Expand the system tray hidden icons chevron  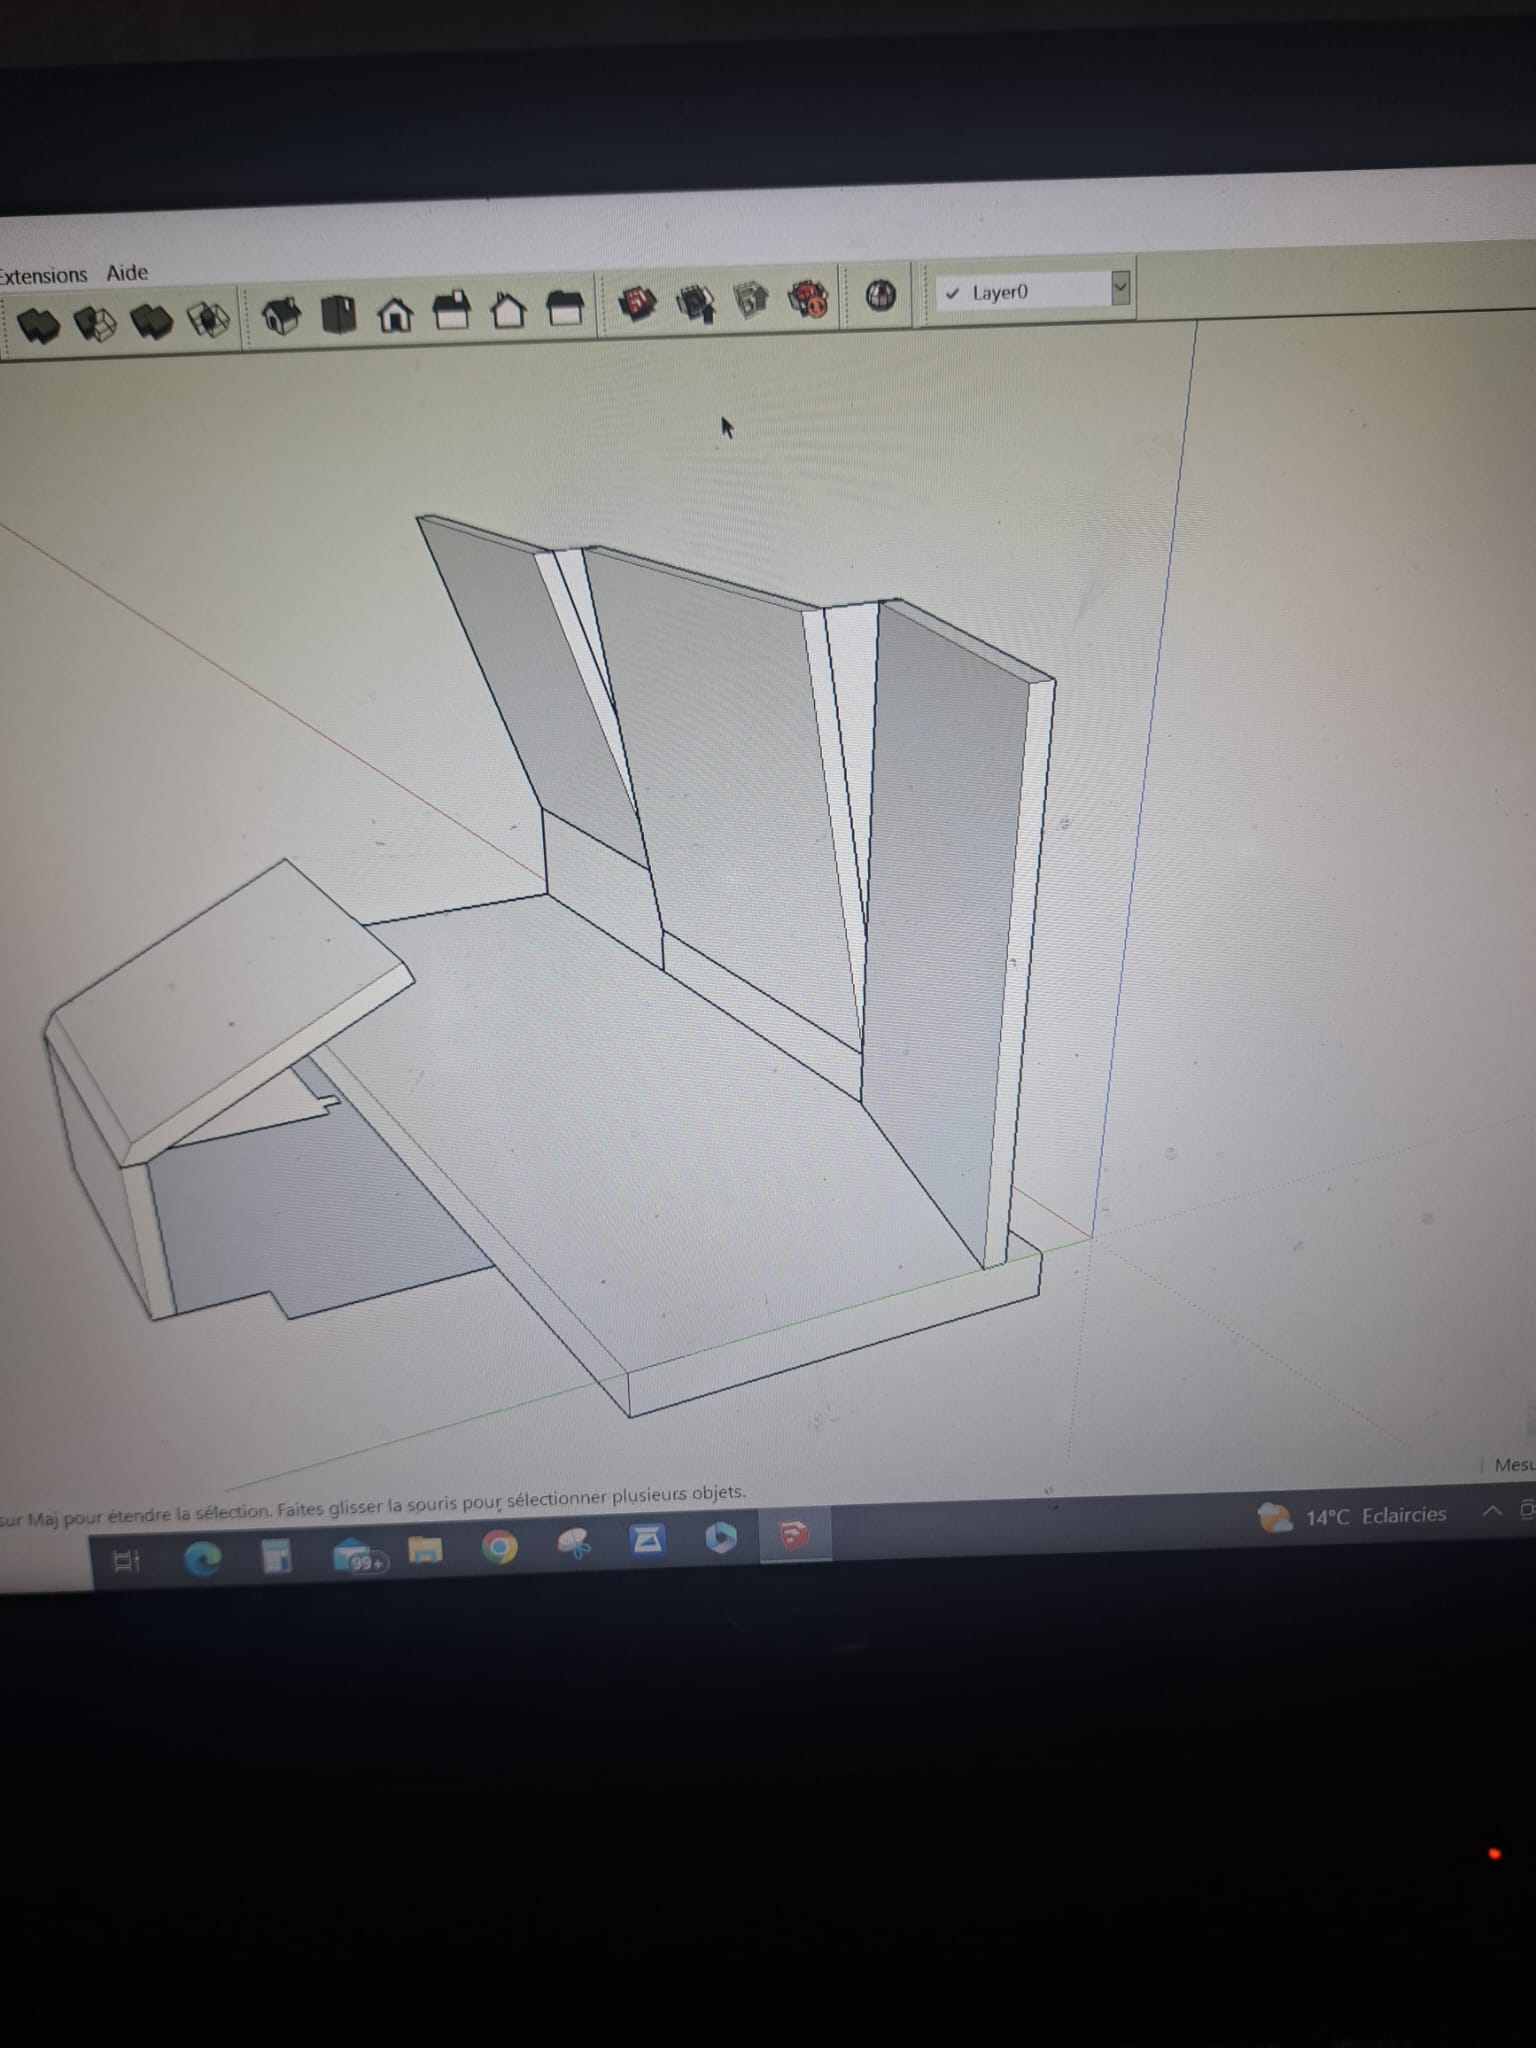pos(1491,1510)
